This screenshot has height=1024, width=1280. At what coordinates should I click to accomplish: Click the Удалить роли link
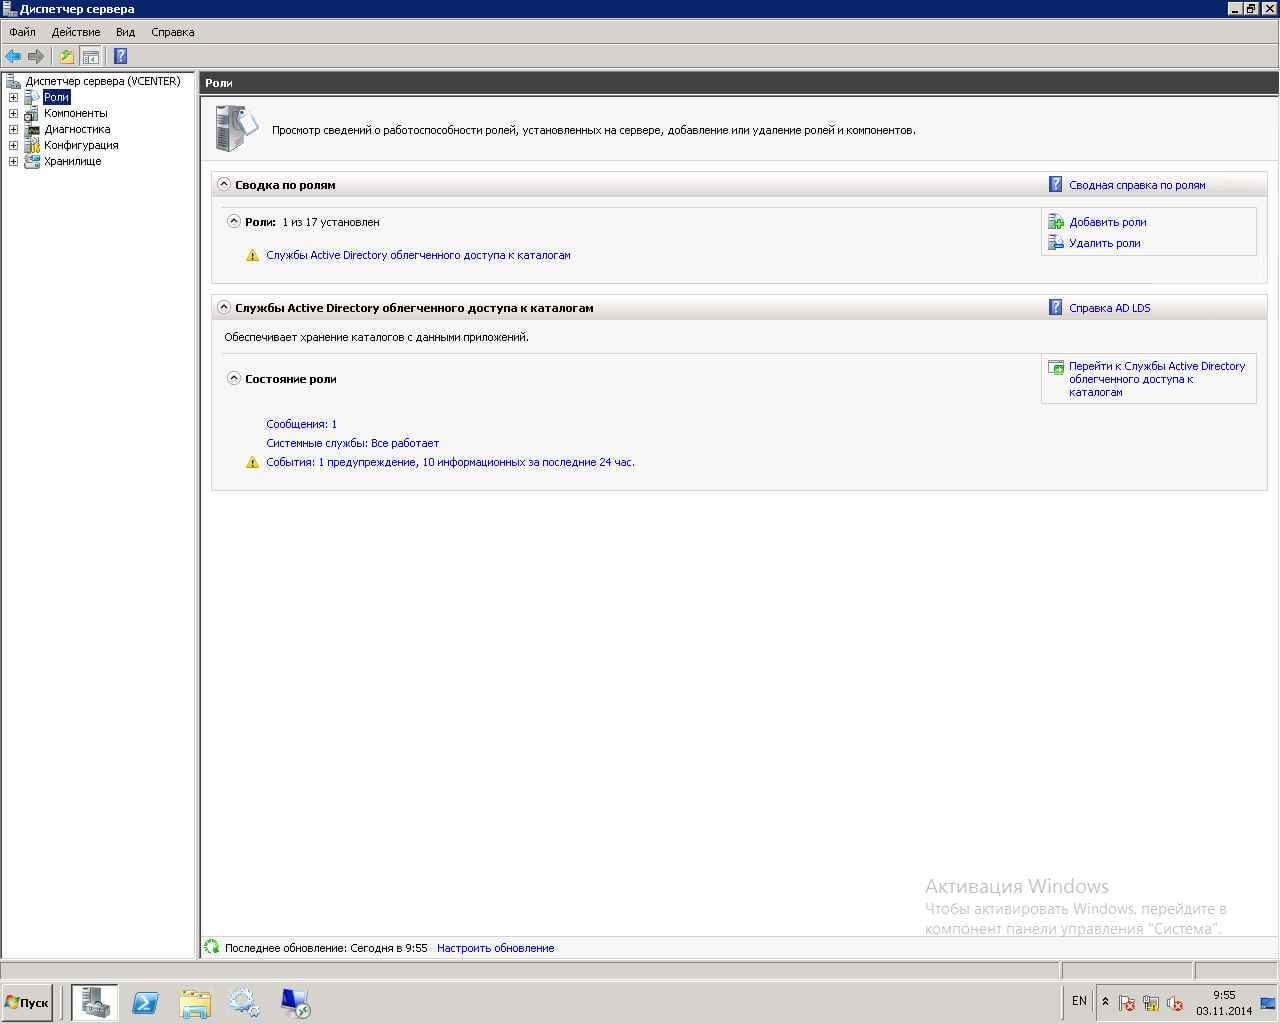tap(1105, 243)
